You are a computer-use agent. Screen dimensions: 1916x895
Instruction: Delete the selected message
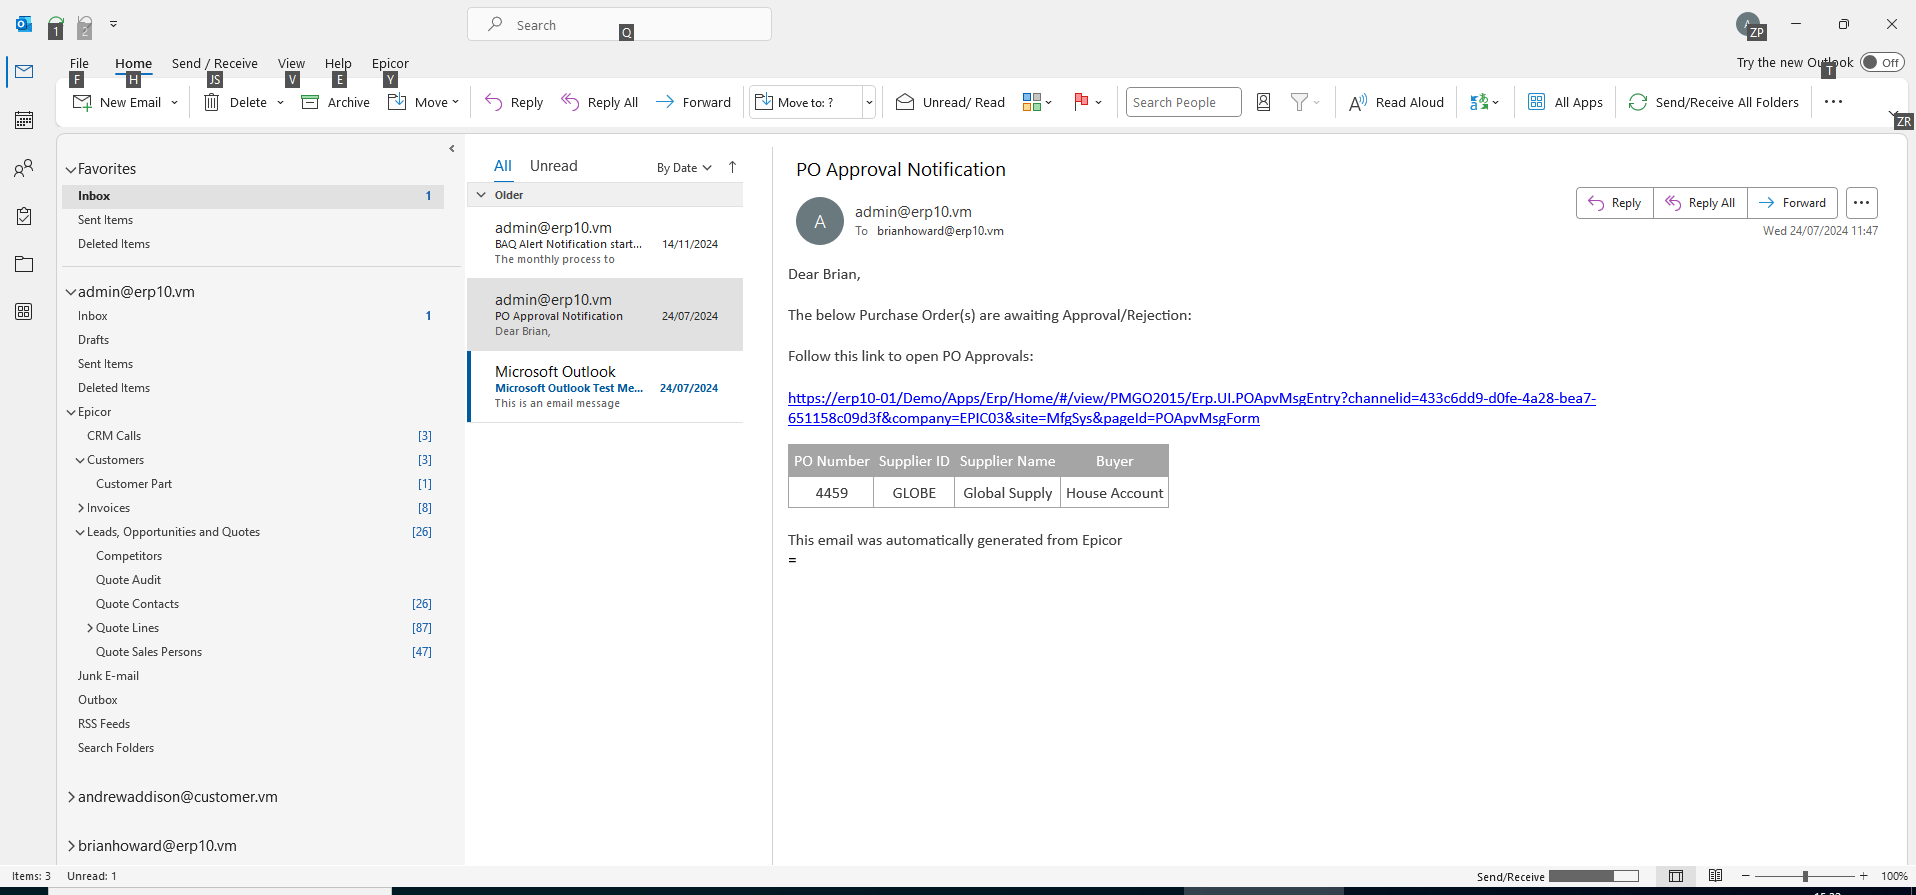(235, 102)
